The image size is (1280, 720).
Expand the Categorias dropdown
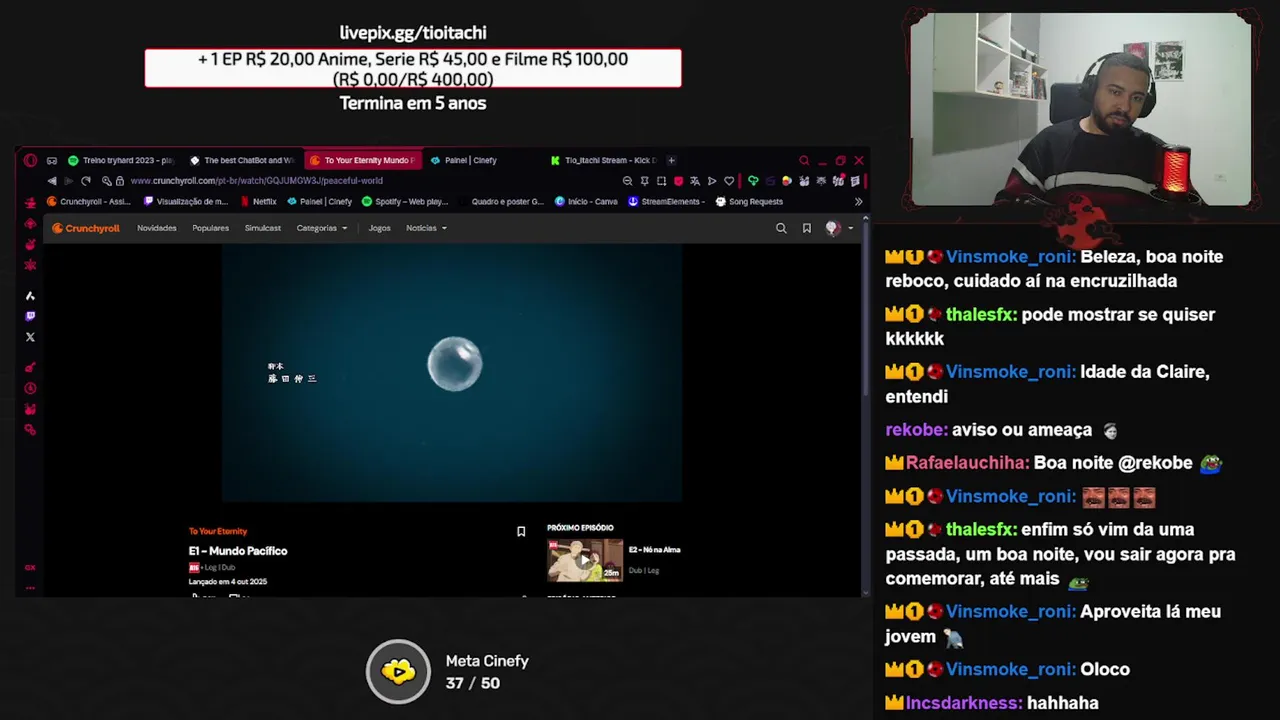[x=322, y=228]
